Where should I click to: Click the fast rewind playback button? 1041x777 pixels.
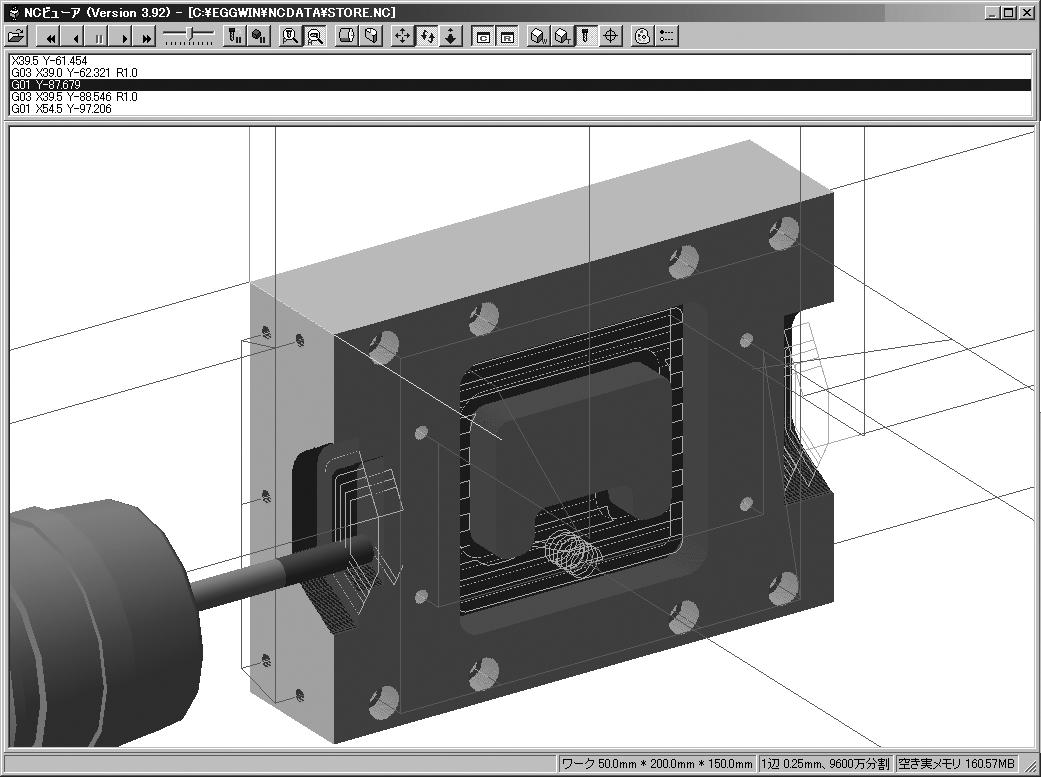[50, 37]
